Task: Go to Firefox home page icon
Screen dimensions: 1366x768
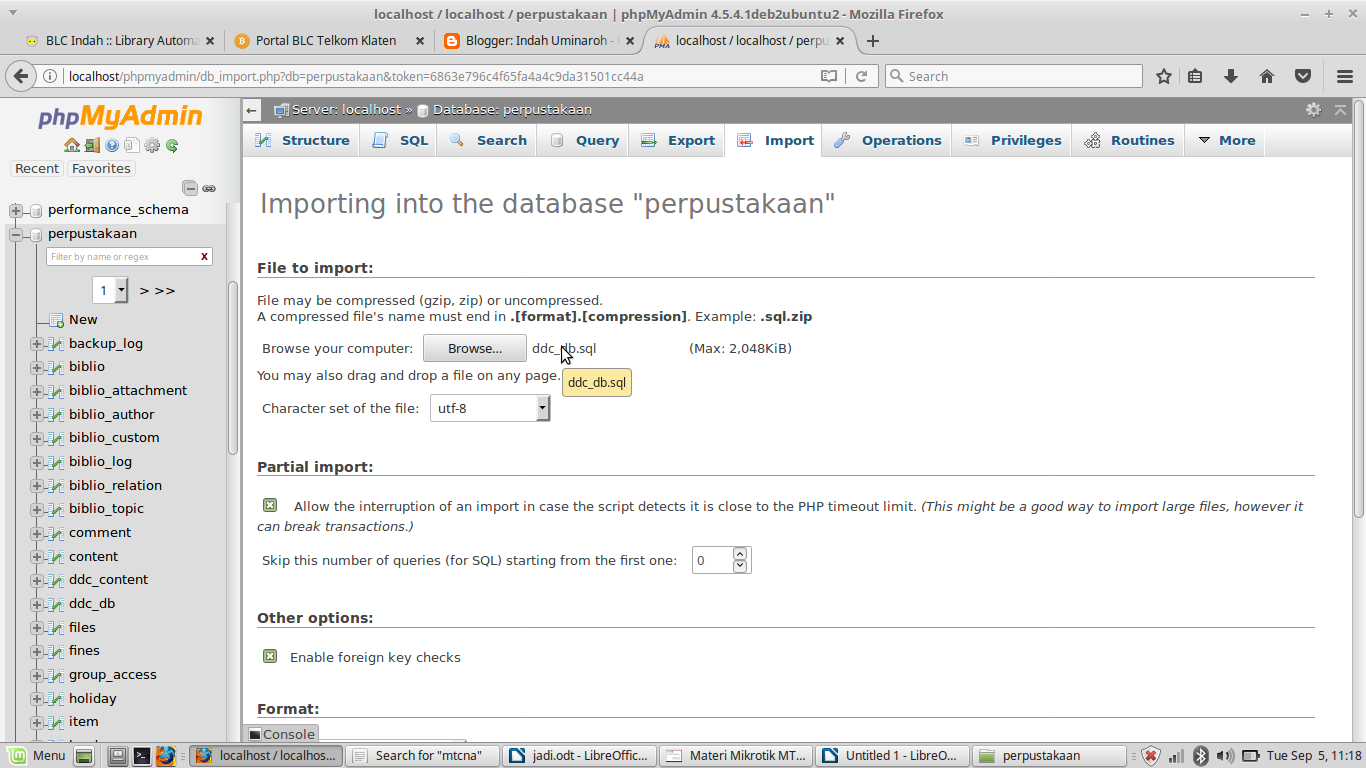Action: pyautogui.click(x=1267, y=76)
